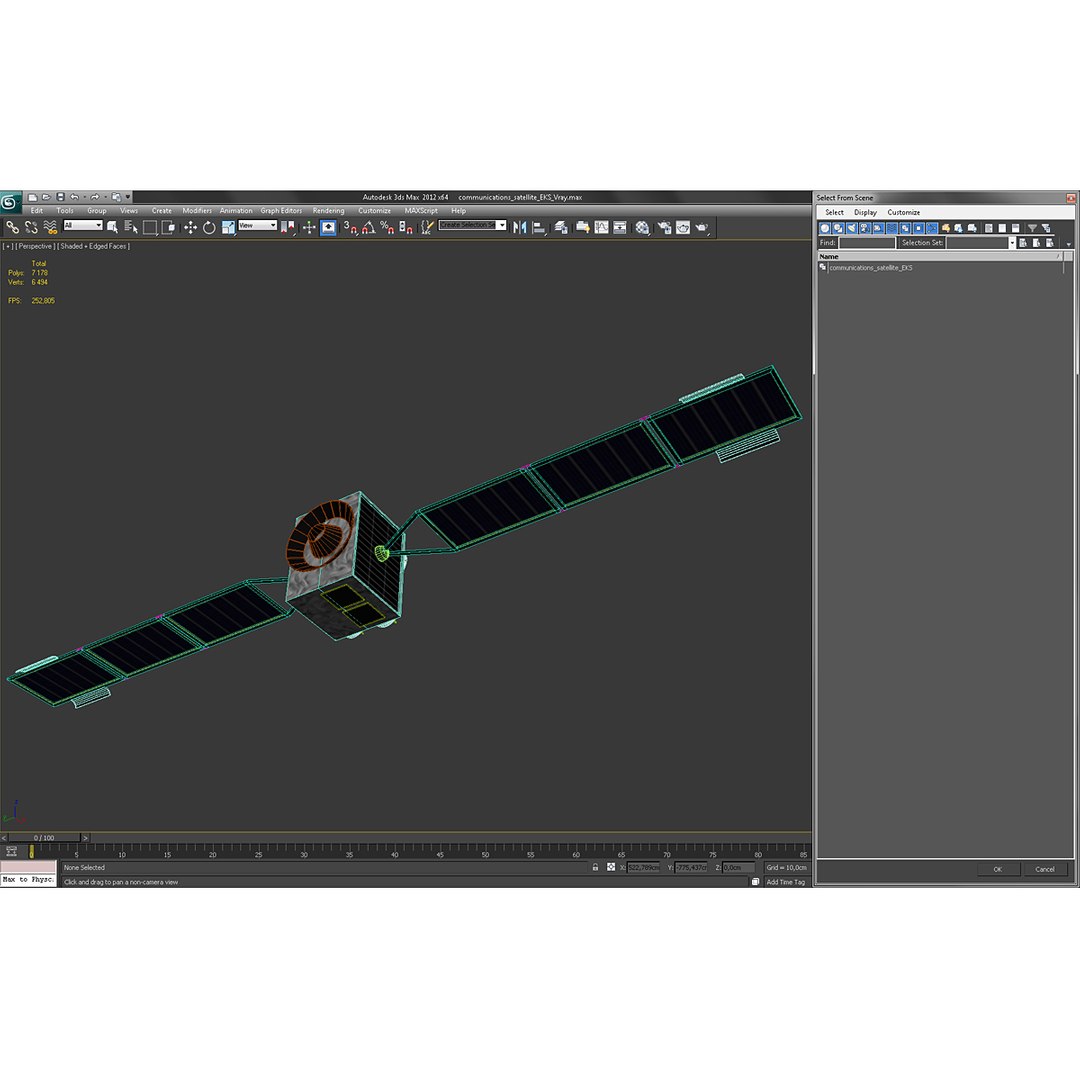Toggle the Angle Snap button

pos(368,227)
